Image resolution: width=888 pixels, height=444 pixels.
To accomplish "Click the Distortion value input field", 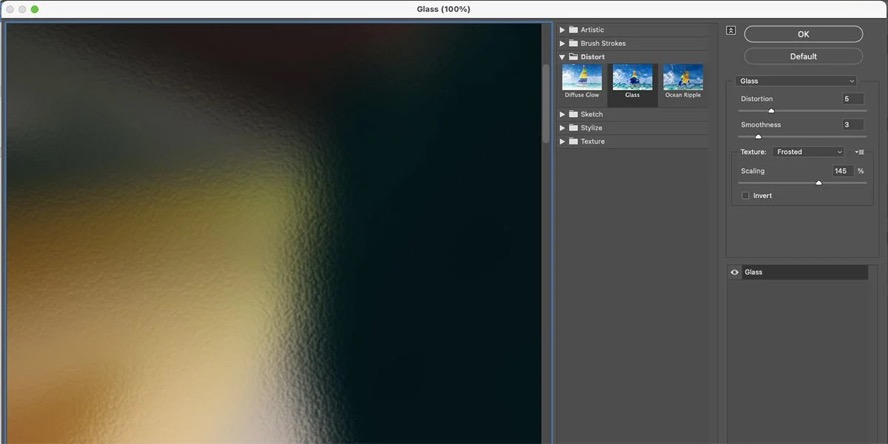I will [853, 99].
